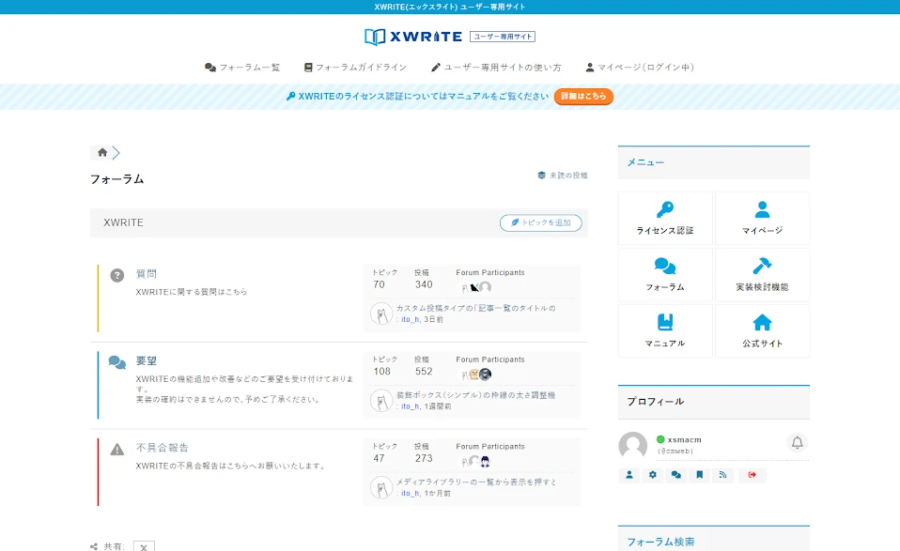The image size is (900, 551).
Task: Click the question mark icon beside 質問
Action: (x=117, y=276)
